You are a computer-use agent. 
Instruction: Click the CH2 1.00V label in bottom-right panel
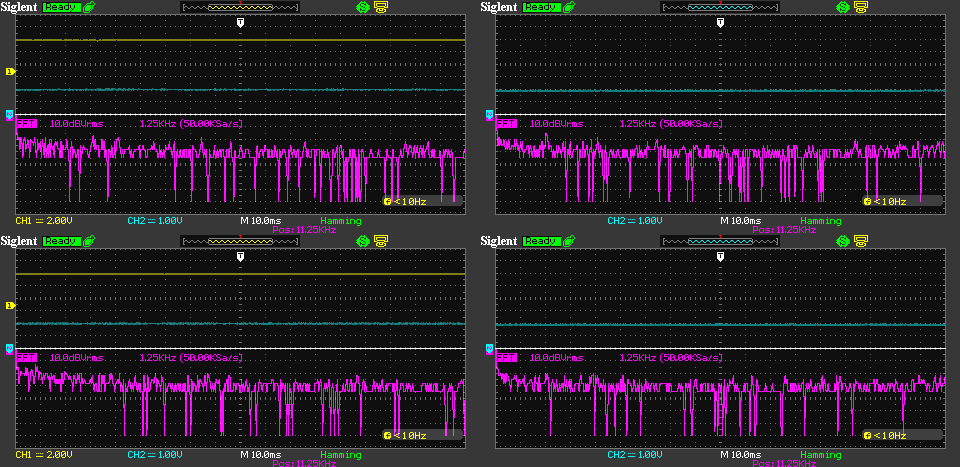tap(636, 454)
